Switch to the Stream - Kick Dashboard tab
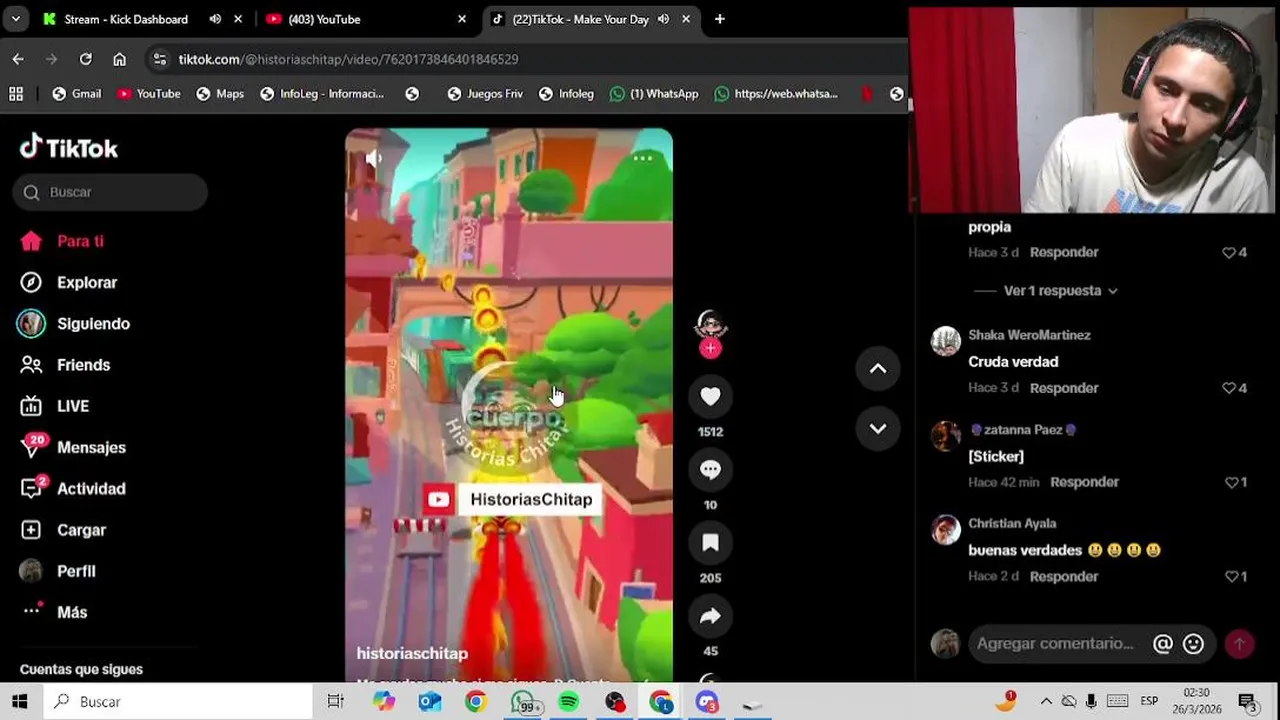 (x=126, y=19)
